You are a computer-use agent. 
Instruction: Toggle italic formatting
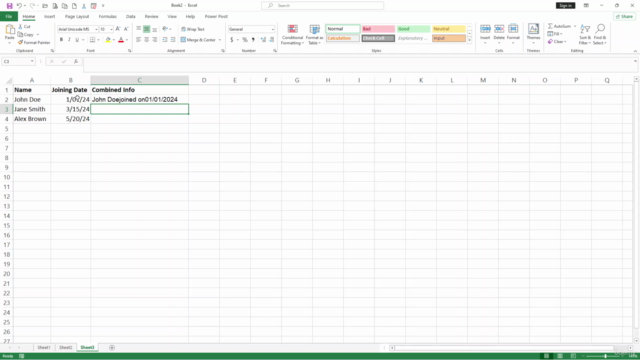(69, 40)
